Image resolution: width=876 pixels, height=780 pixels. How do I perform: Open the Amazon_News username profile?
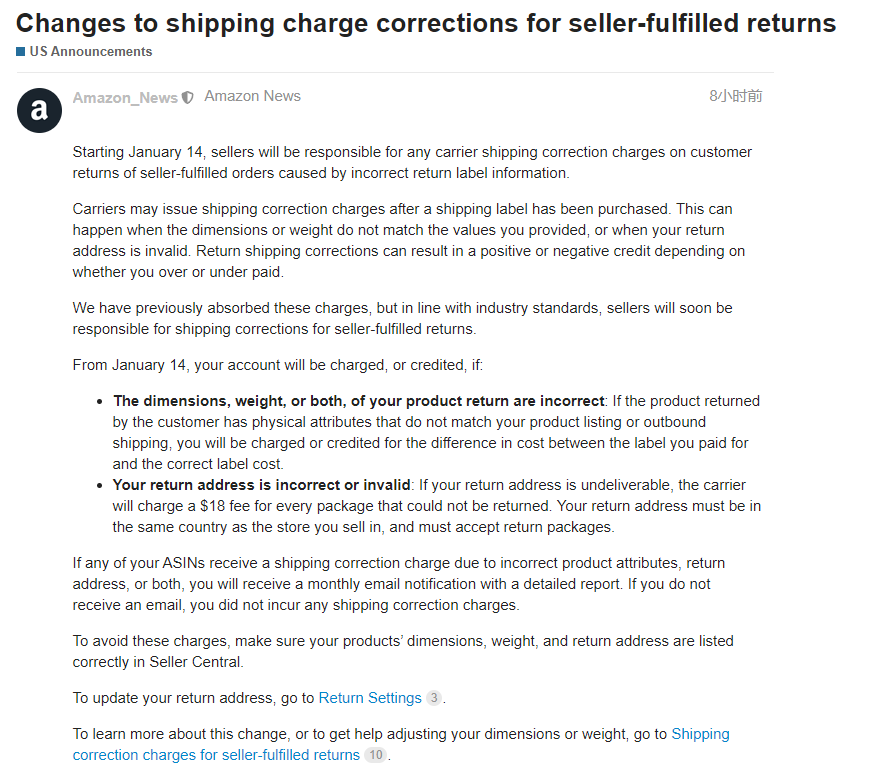point(125,98)
